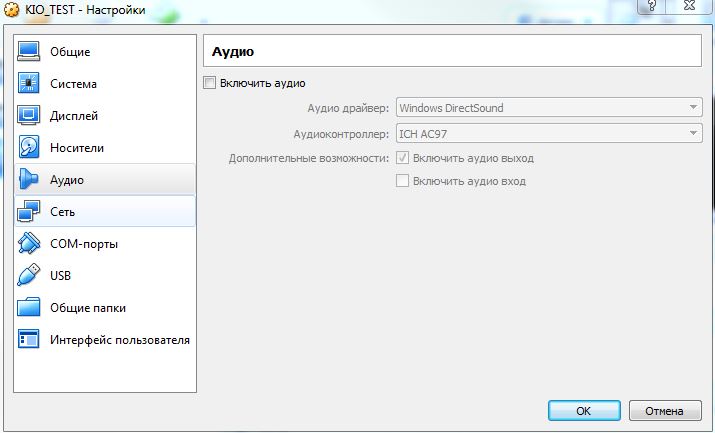Open COM-порты via its connector icon
This screenshot has width=715, height=433.
tap(29, 244)
